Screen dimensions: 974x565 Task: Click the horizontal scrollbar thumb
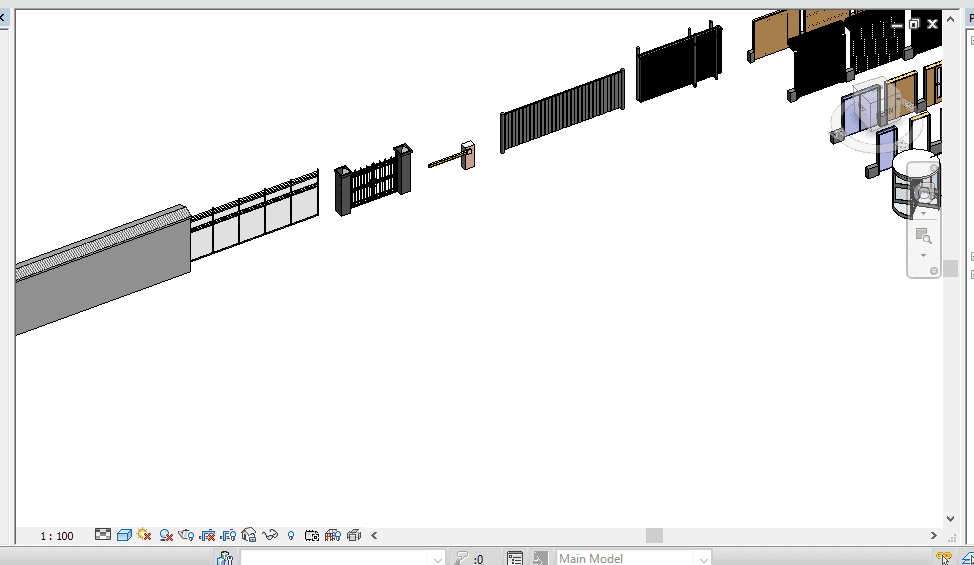[654, 535]
